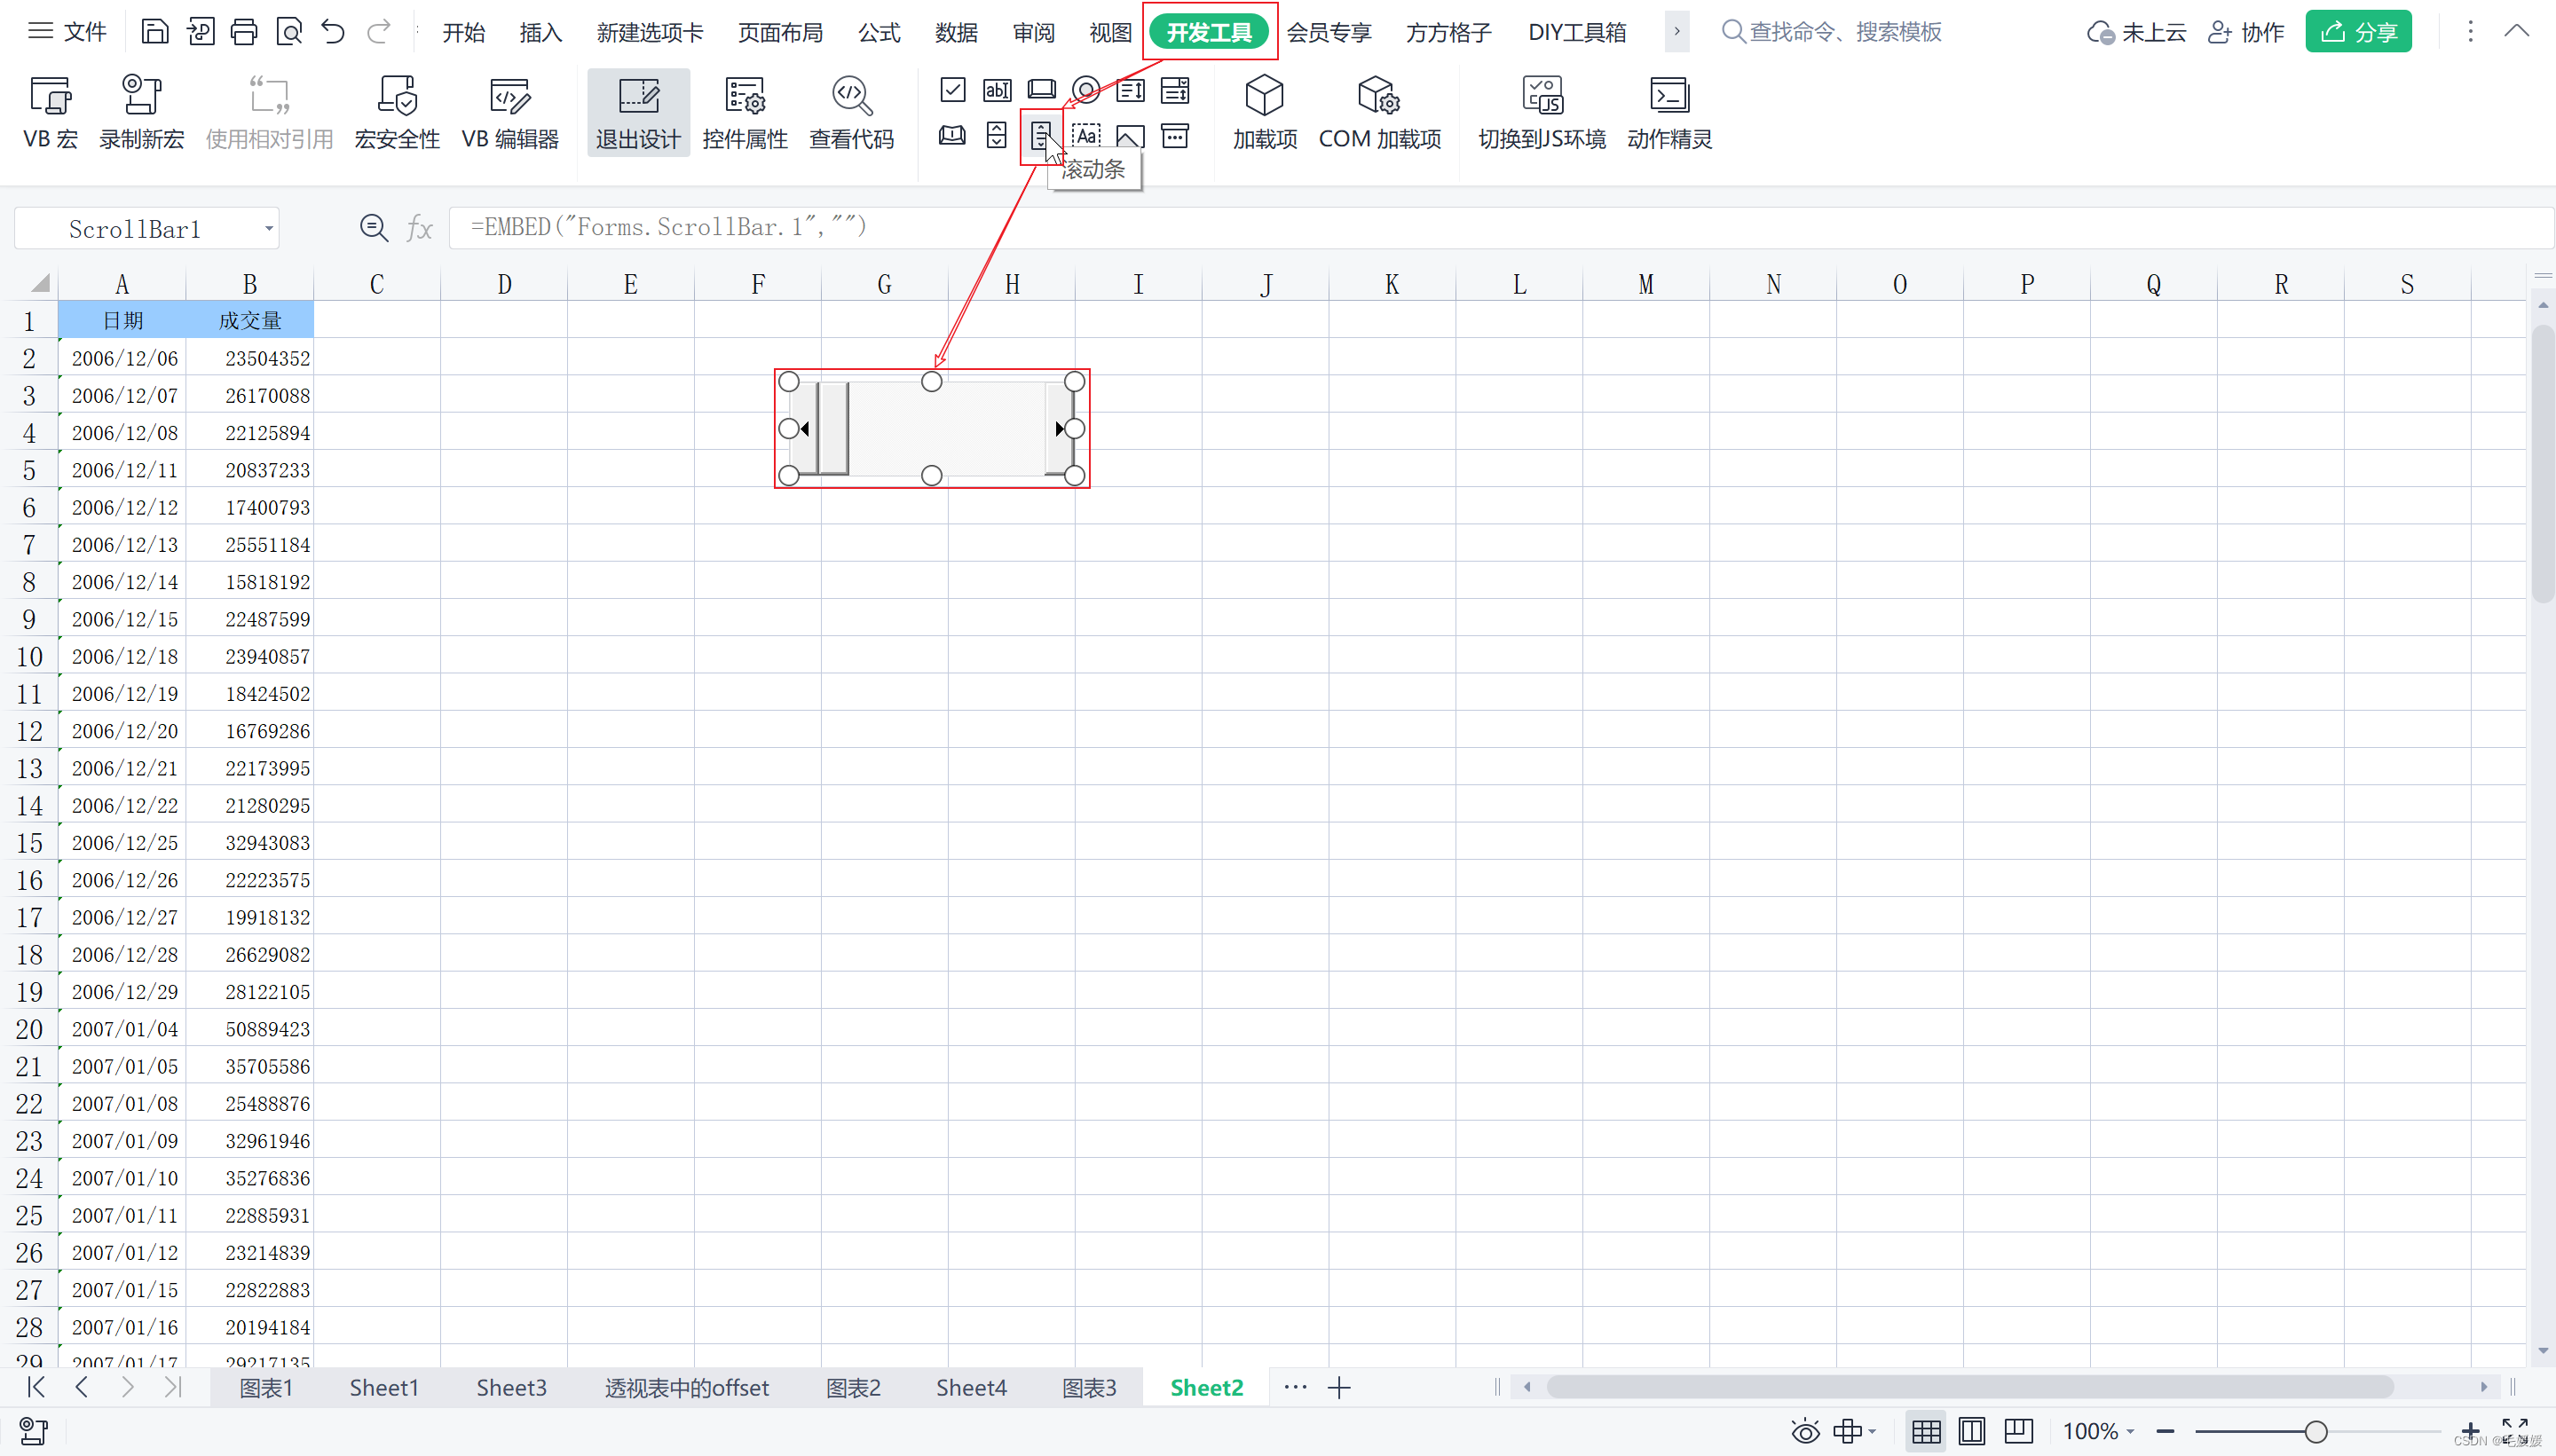The image size is (2556, 1456).
Task: Click the 未上云 cloud status button
Action: point(2136,32)
